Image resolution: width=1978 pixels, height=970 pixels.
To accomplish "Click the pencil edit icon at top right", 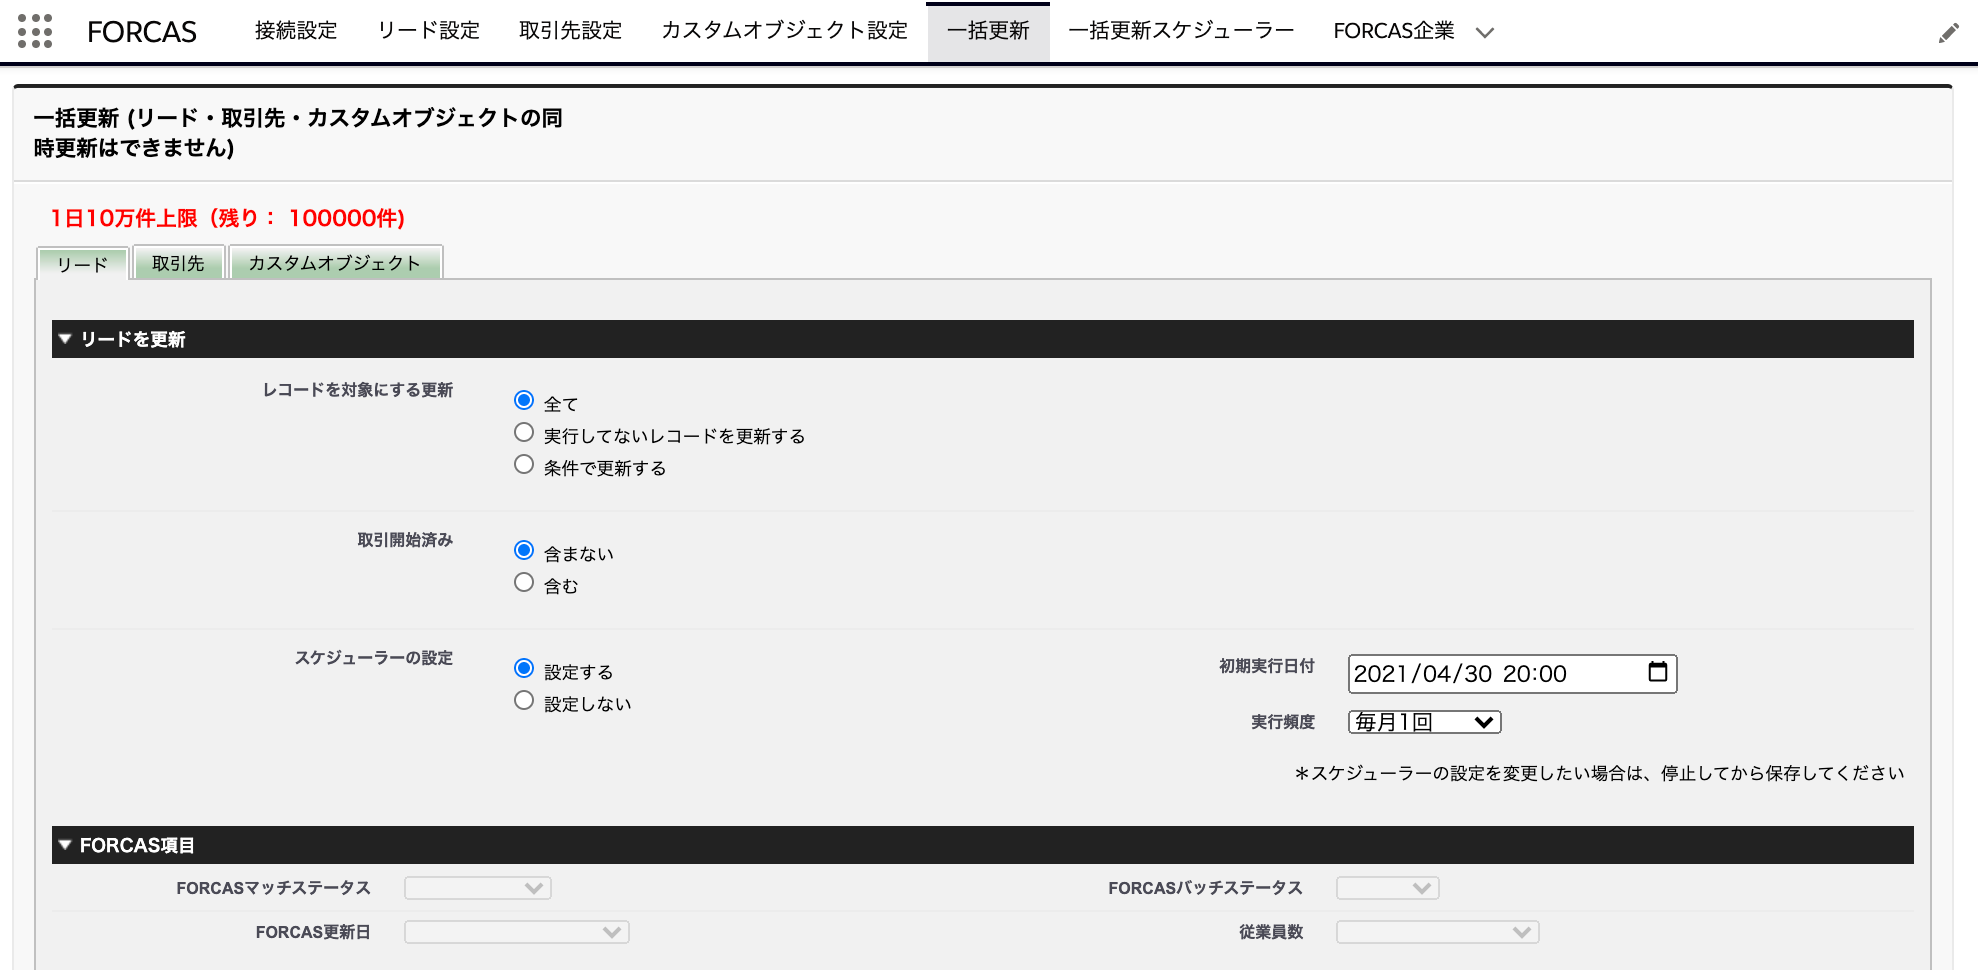I will pos(1948,31).
